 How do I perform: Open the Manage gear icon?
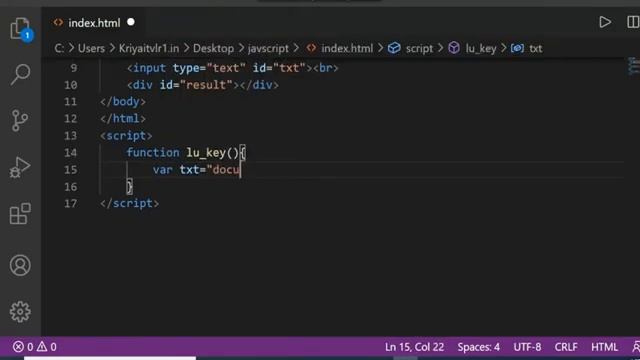tap(20, 312)
